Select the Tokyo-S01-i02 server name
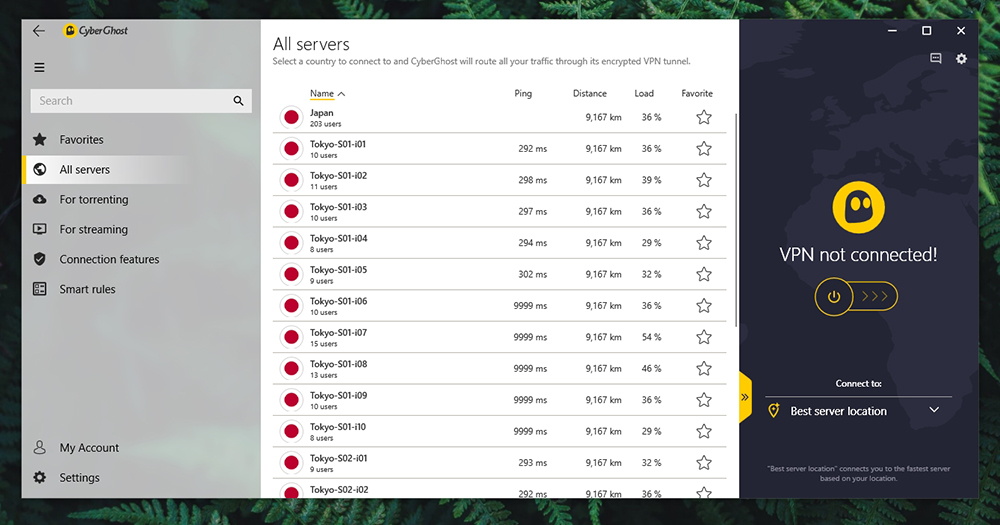Viewport: 1000px width, 525px height. click(x=339, y=175)
